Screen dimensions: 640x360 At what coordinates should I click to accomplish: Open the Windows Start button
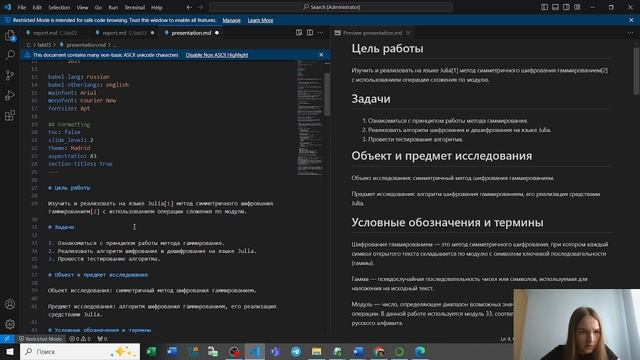coord(10,351)
